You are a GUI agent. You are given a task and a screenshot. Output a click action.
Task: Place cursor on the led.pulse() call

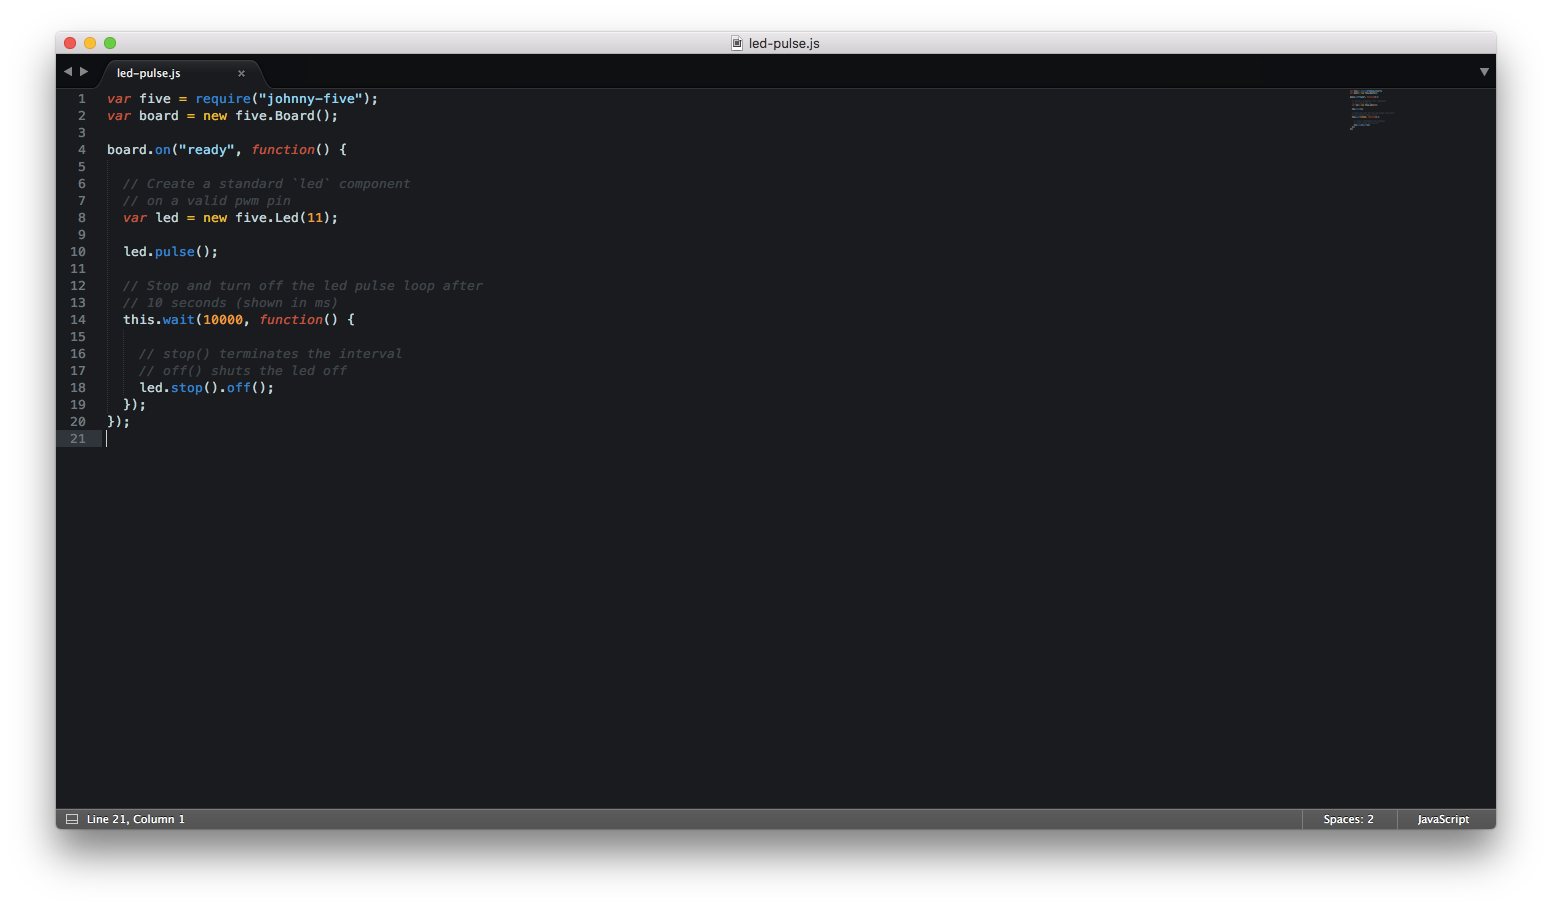pyautogui.click(x=170, y=252)
